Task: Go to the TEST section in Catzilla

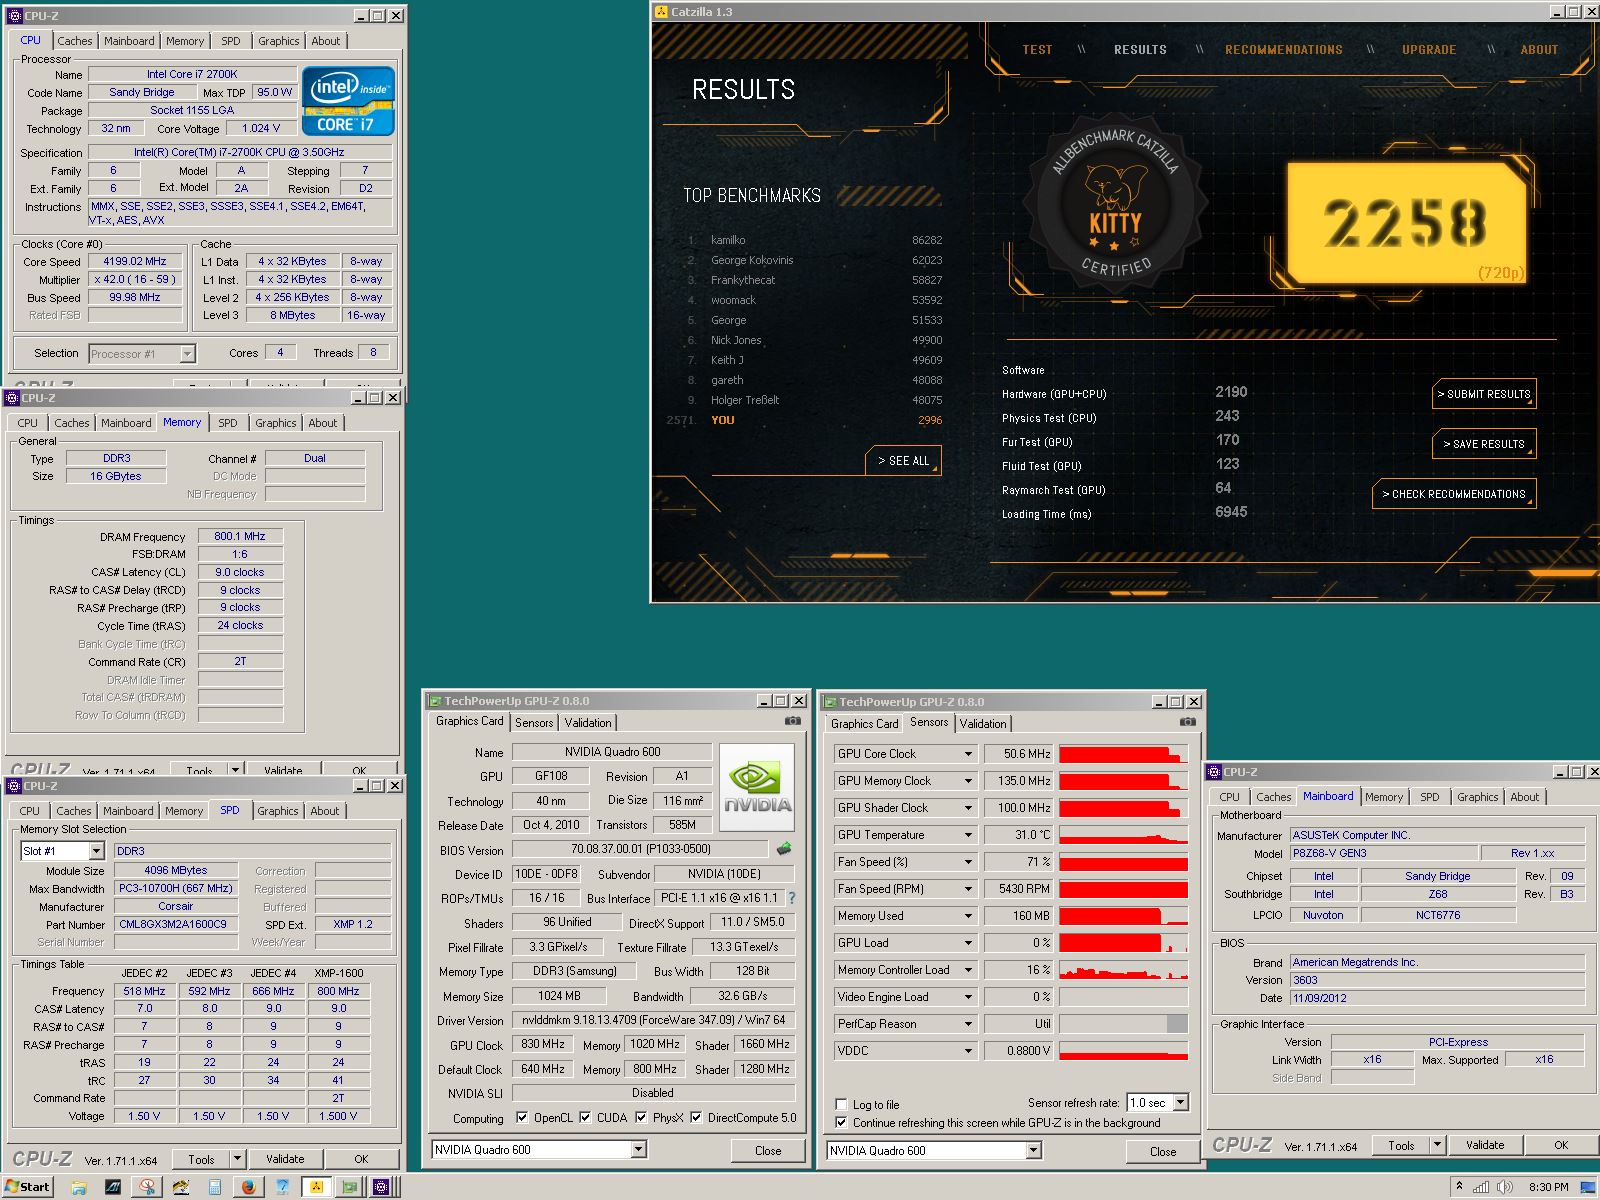Action: (1037, 50)
